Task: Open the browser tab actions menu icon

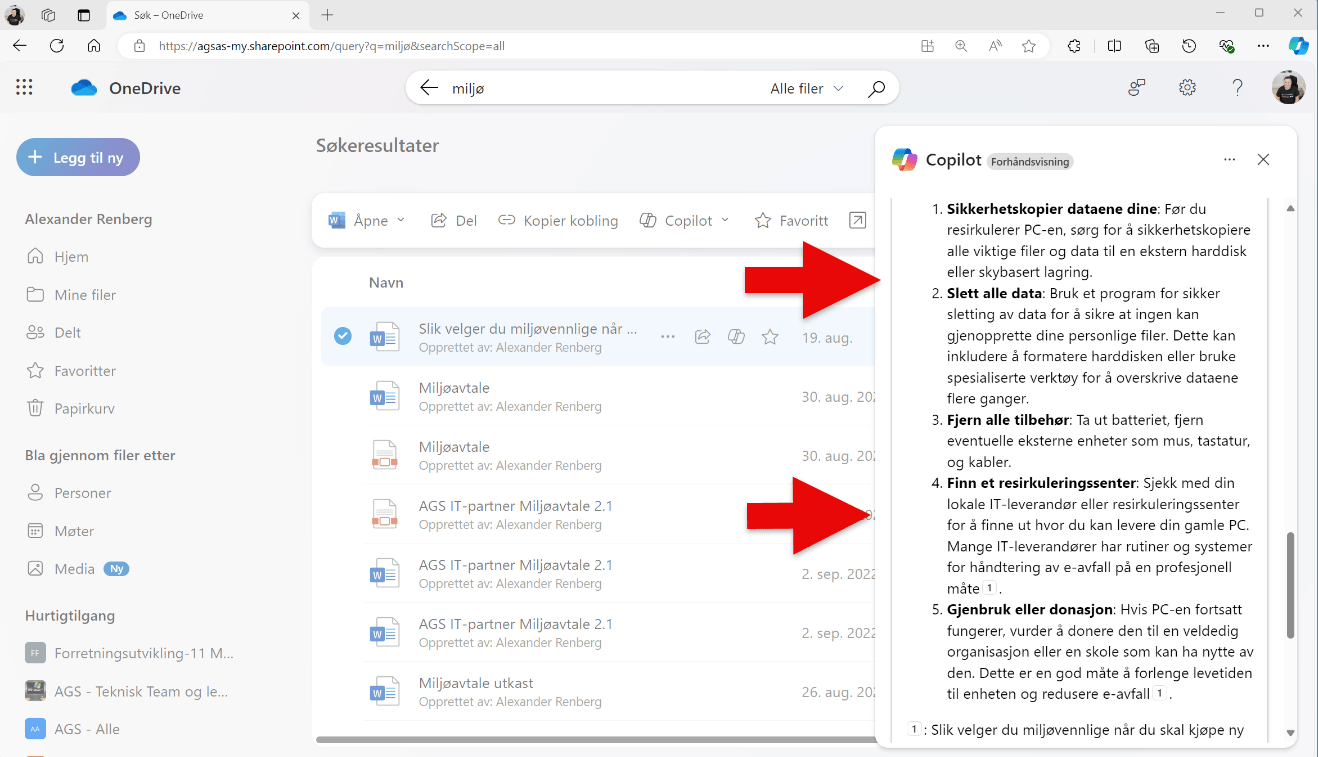Action: click(x=83, y=15)
